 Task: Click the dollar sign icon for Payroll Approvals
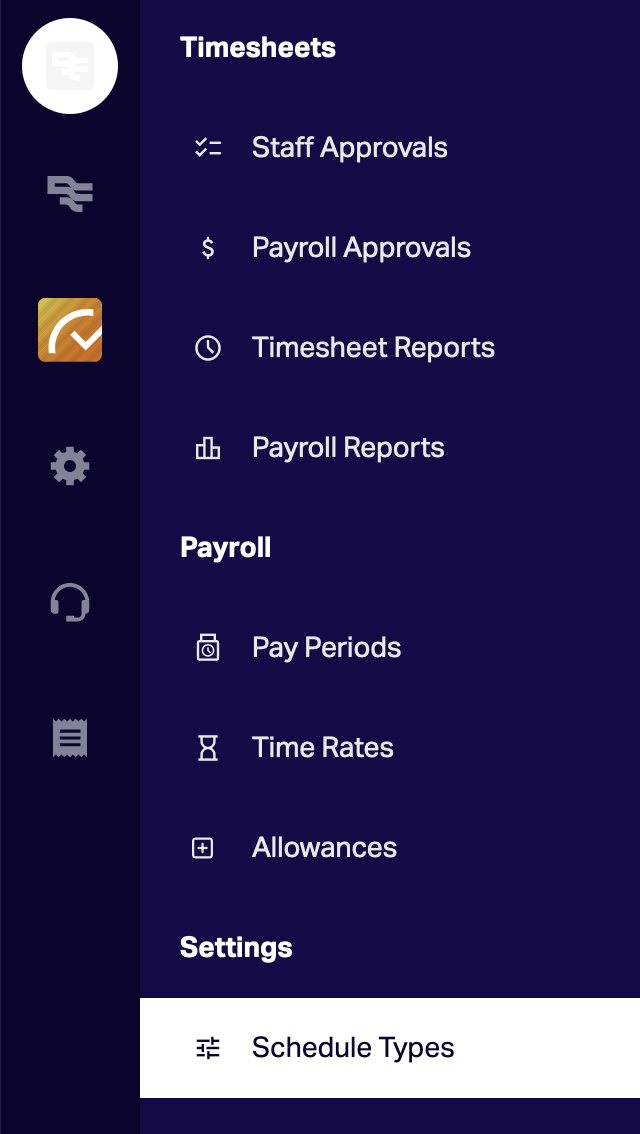point(208,248)
